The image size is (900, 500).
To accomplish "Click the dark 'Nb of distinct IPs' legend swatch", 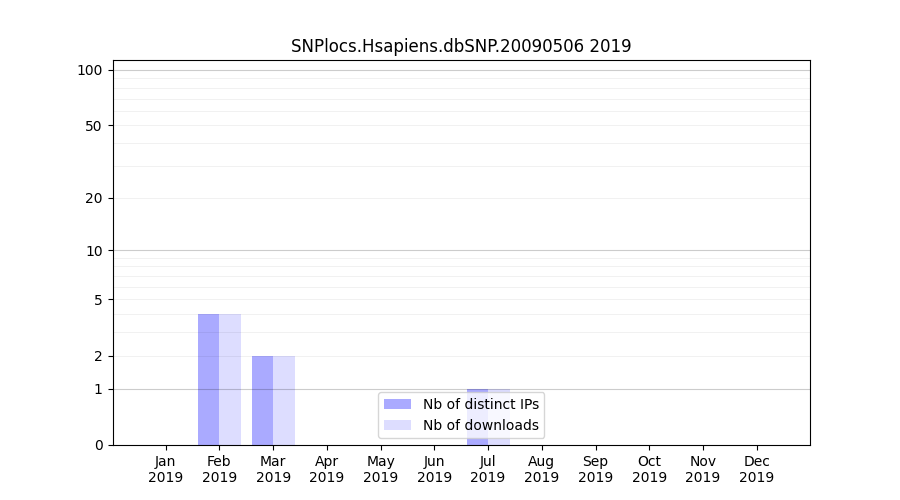I will 397,404.
